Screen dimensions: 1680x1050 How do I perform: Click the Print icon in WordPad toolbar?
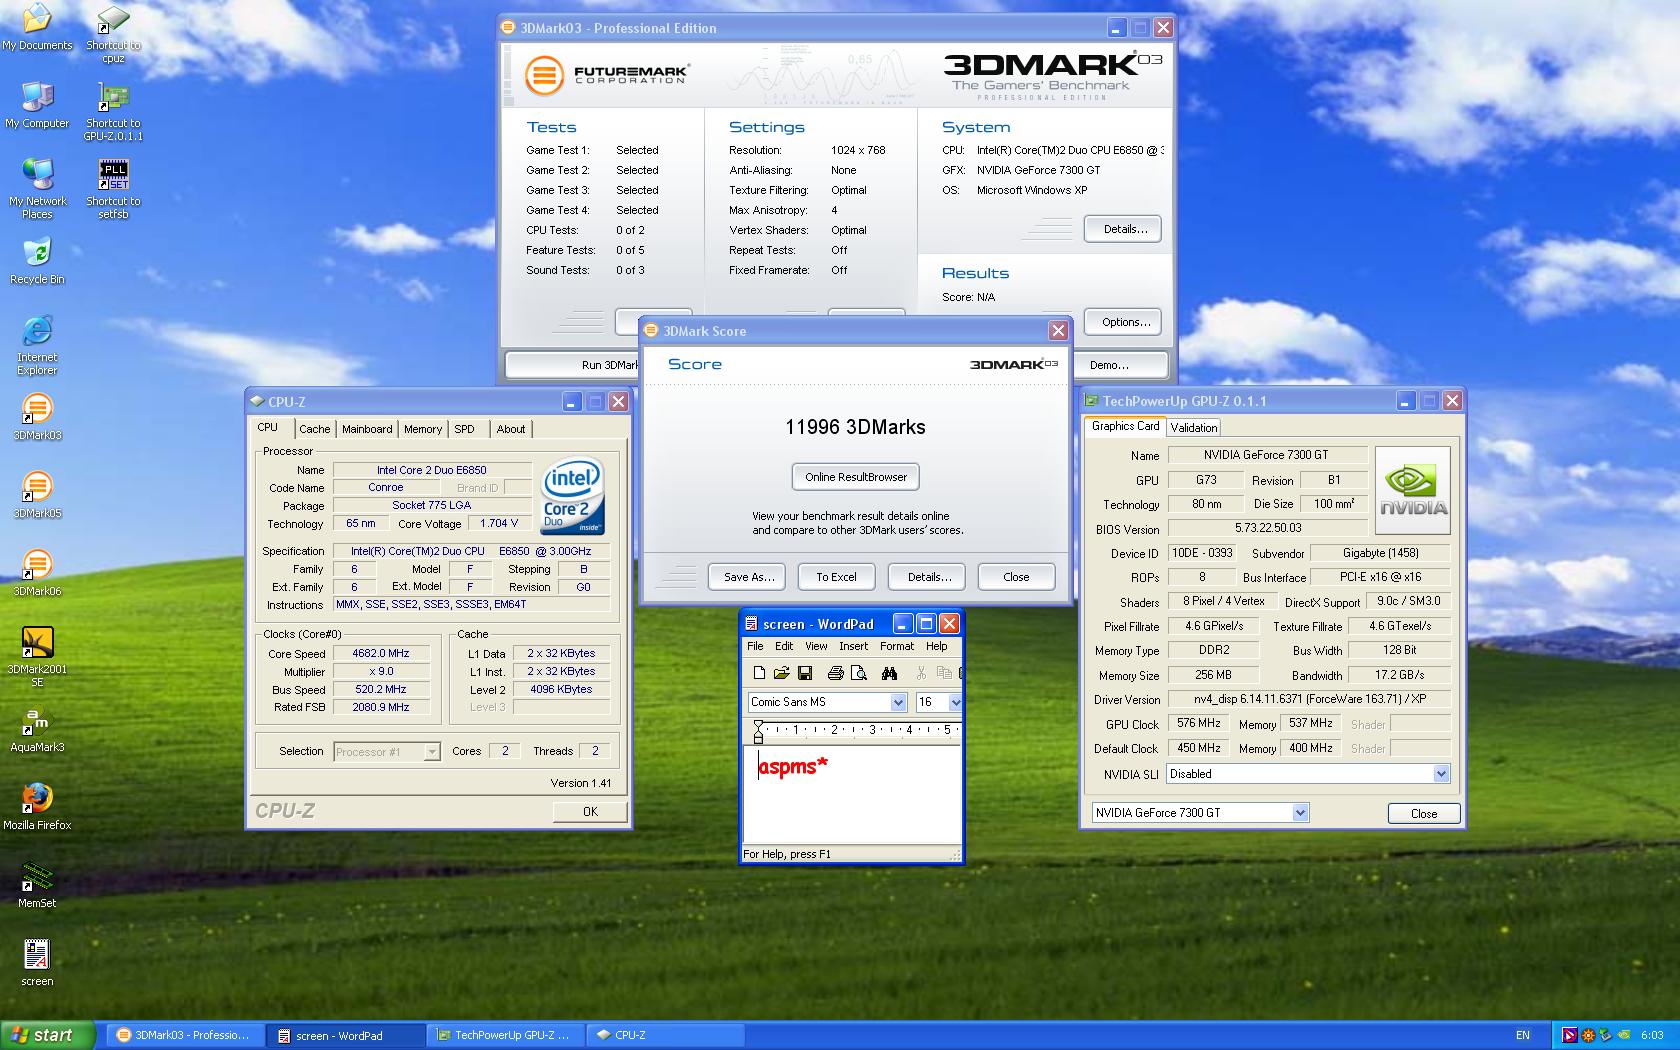[x=835, y=673]
